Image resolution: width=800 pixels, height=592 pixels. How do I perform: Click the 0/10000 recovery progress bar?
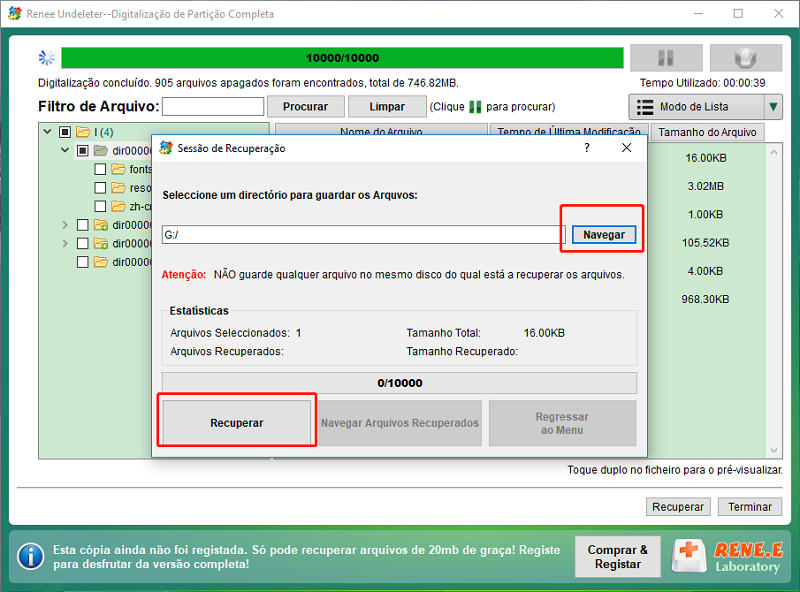399,383
